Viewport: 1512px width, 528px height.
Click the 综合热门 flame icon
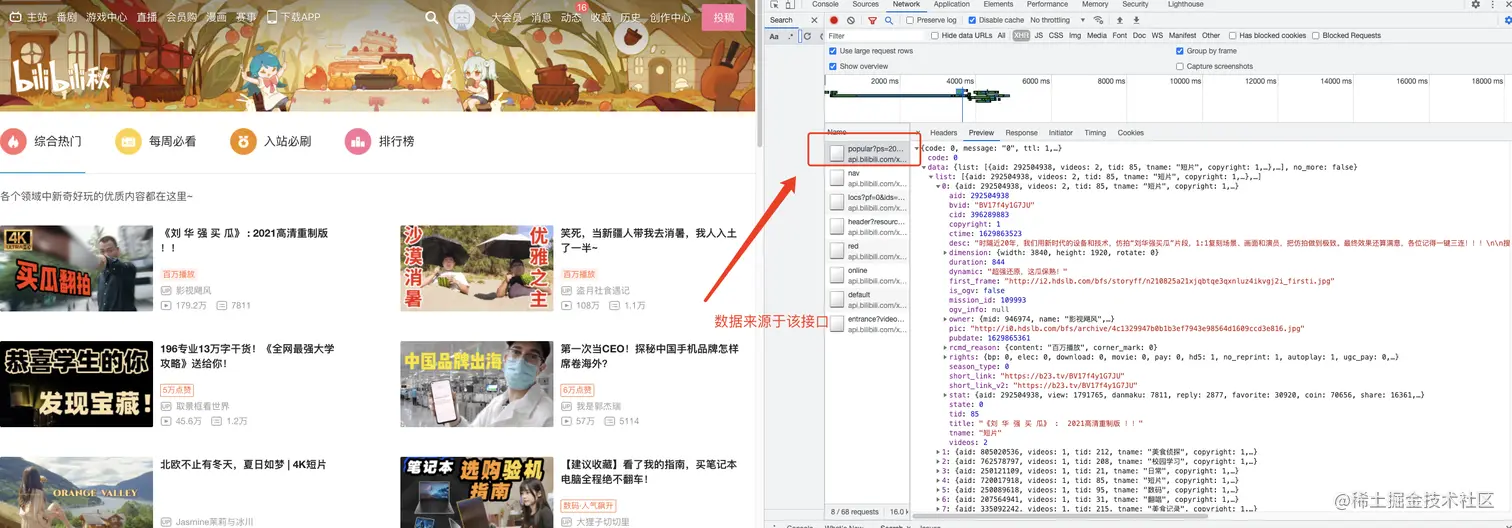tap(13, 142)
